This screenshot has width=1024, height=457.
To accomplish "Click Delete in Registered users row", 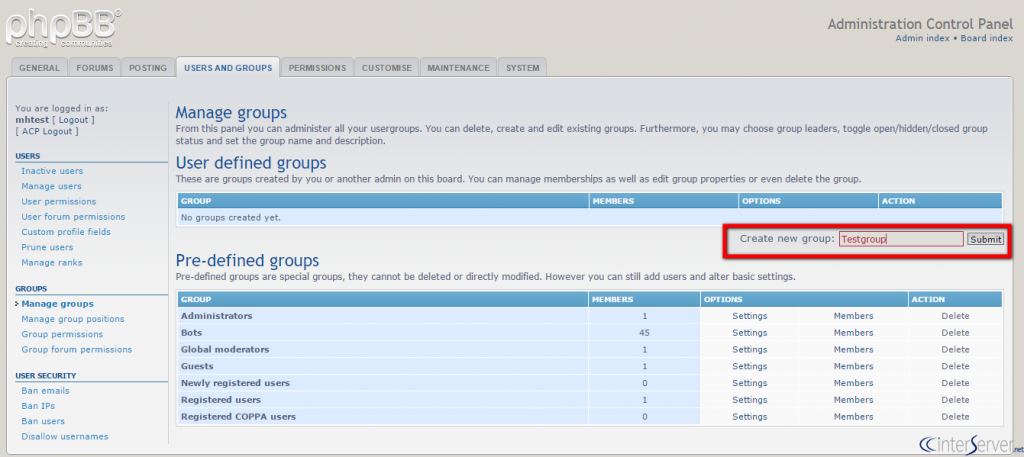I will [955, 400].
